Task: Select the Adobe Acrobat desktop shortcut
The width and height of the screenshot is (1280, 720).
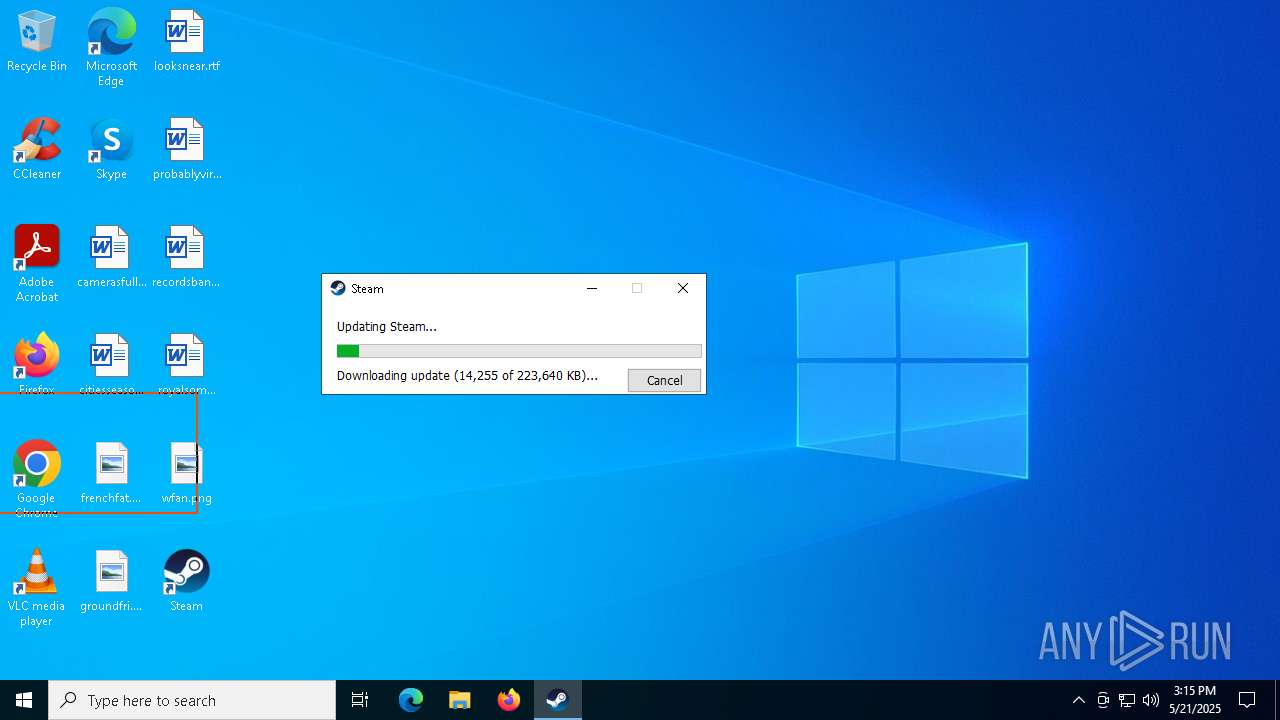Action: (x=37, y=264)
